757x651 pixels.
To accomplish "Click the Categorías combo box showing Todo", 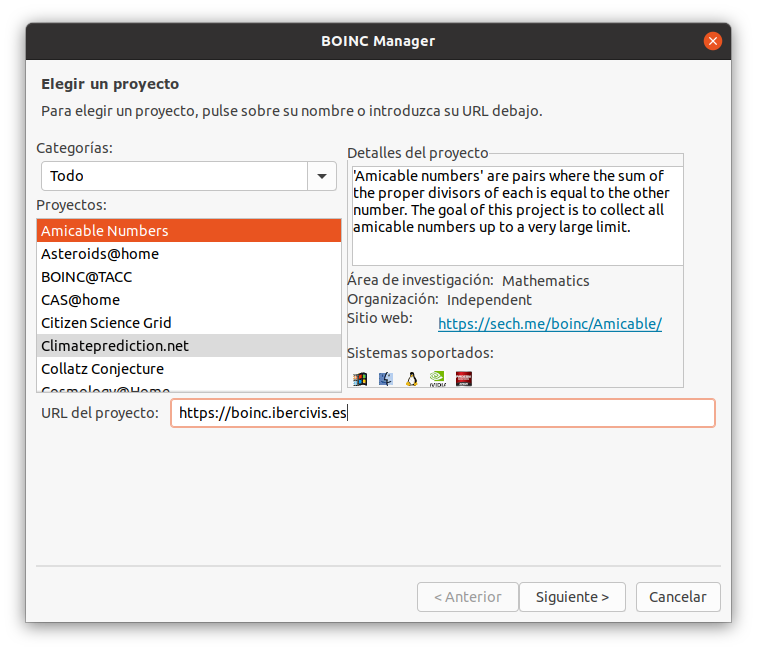I will 189,176.
